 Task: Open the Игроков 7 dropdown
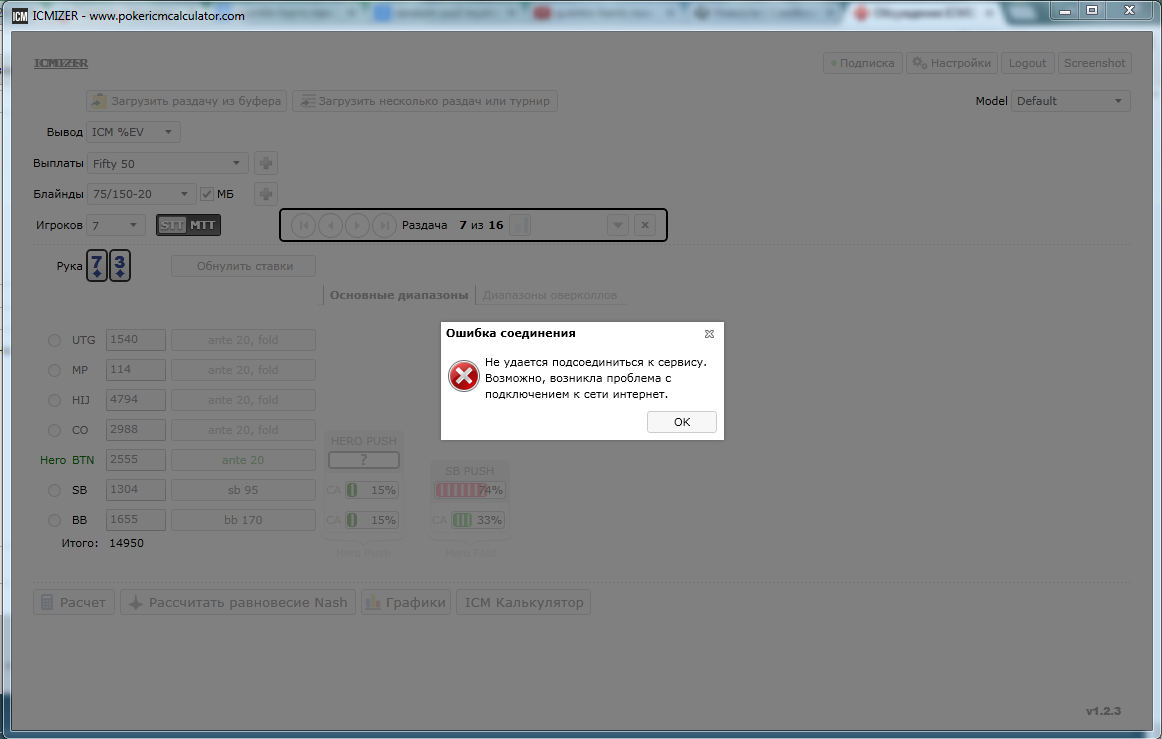116,225
